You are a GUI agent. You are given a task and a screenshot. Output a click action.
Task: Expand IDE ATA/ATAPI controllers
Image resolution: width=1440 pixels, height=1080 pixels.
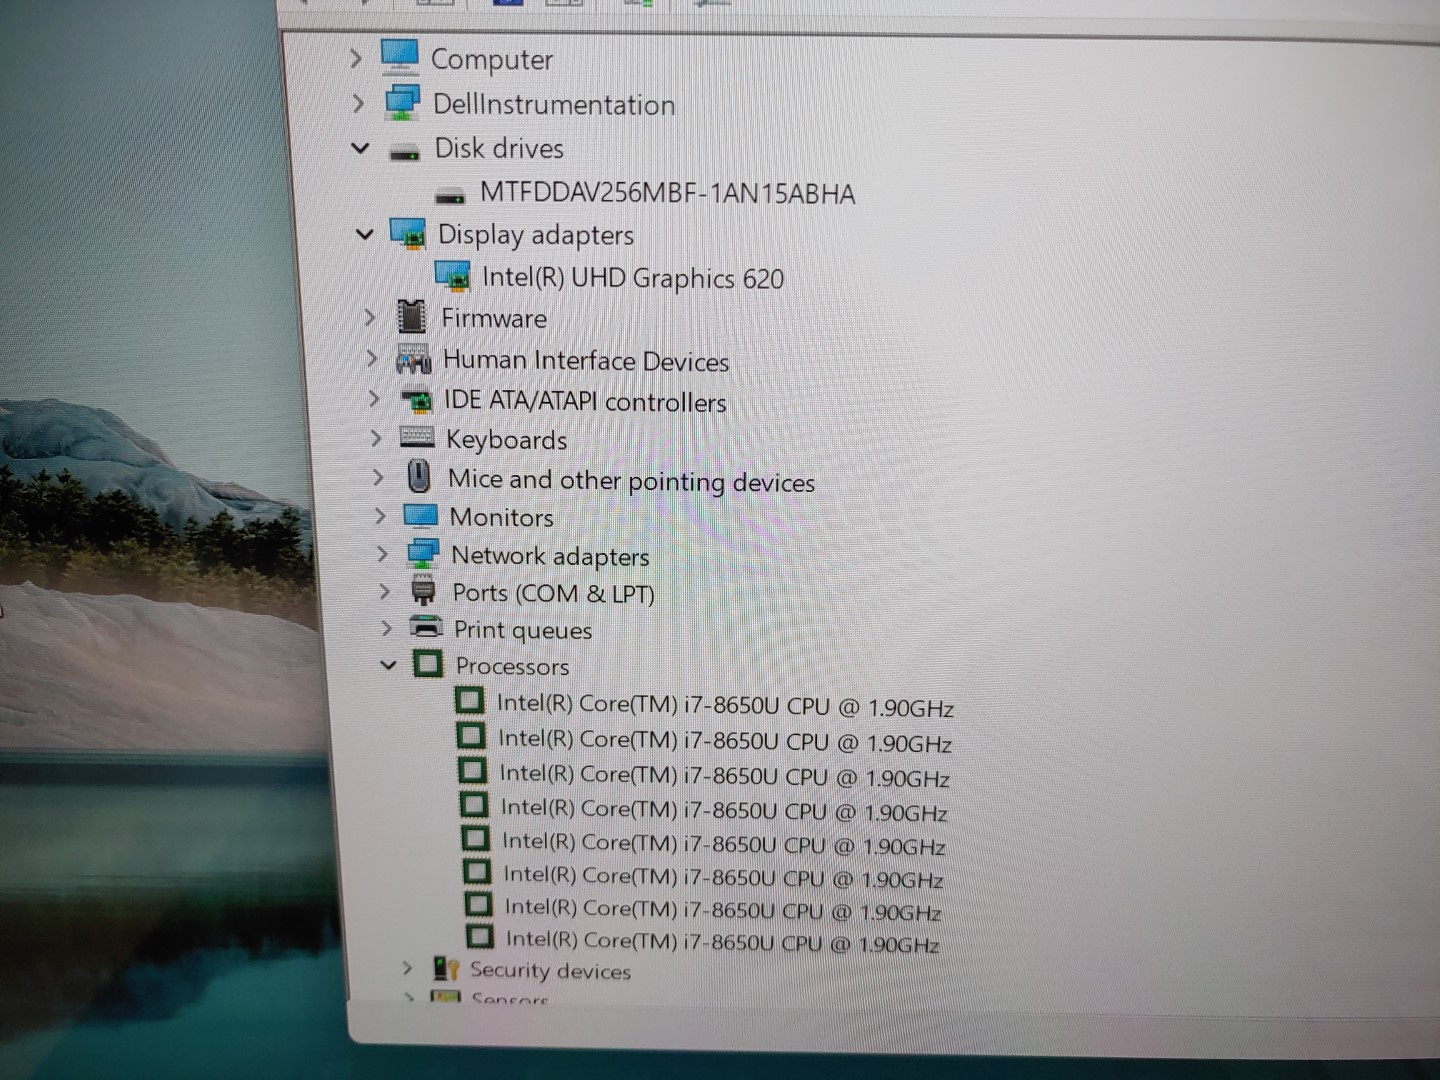pos(374,398)
